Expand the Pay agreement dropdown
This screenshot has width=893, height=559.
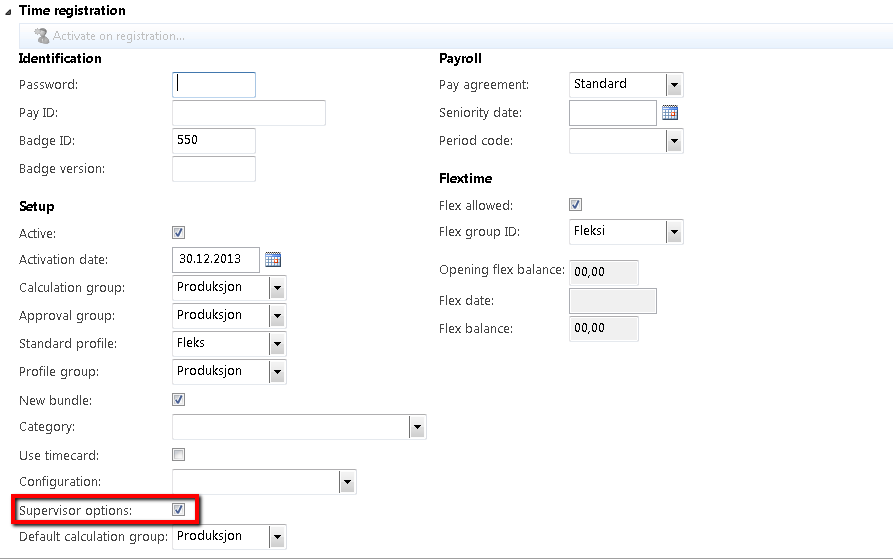click(674, 85)
